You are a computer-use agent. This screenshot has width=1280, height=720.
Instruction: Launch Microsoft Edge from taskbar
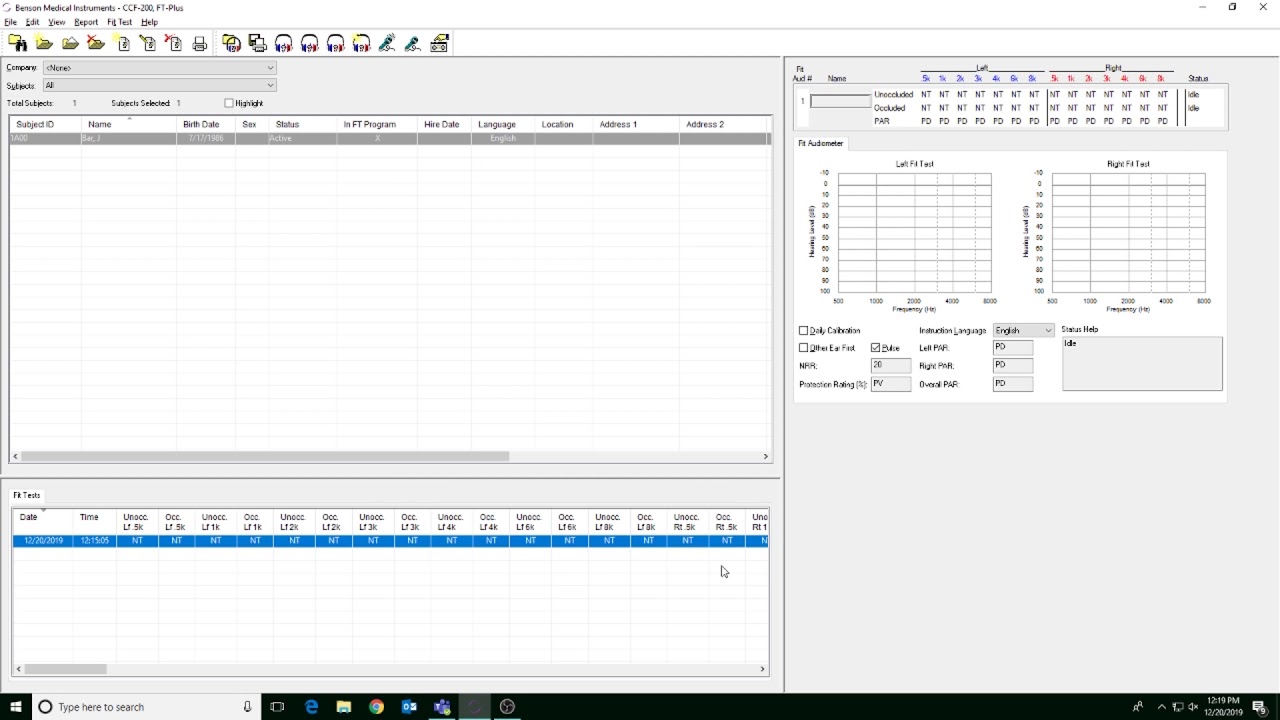(x=311, y=707)
